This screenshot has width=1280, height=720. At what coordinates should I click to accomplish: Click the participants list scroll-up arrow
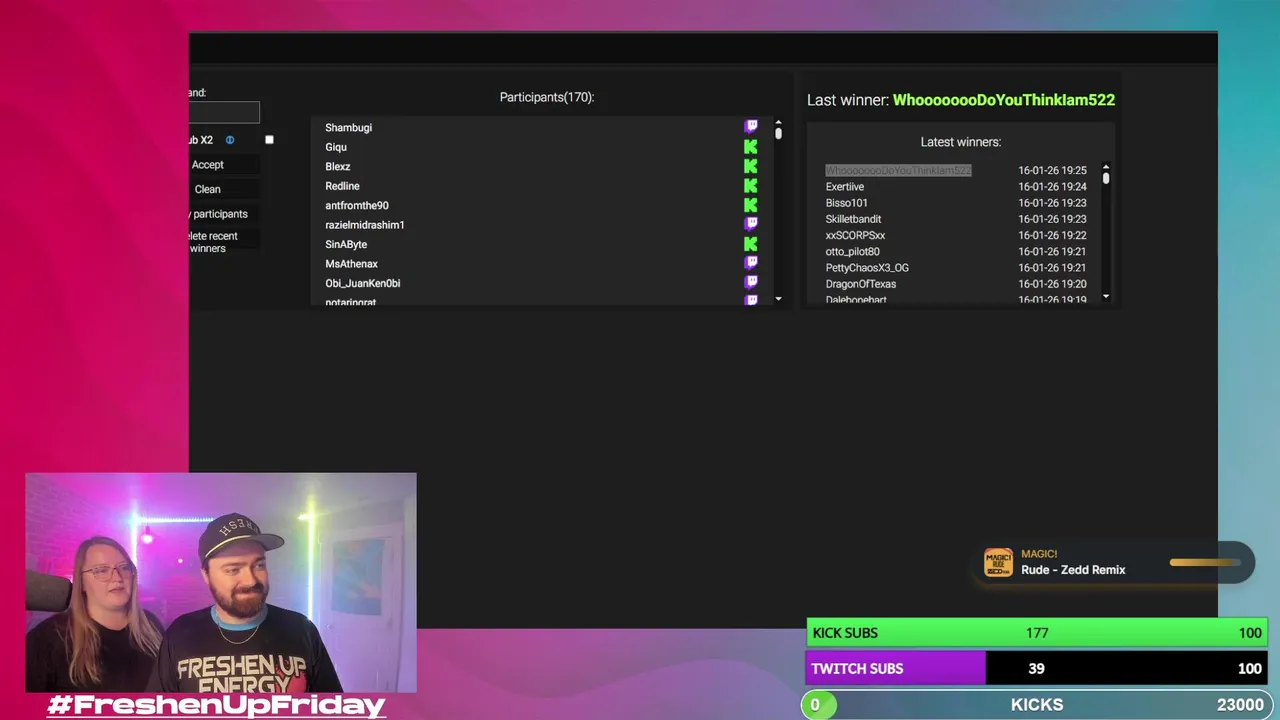tap(778, 124)
